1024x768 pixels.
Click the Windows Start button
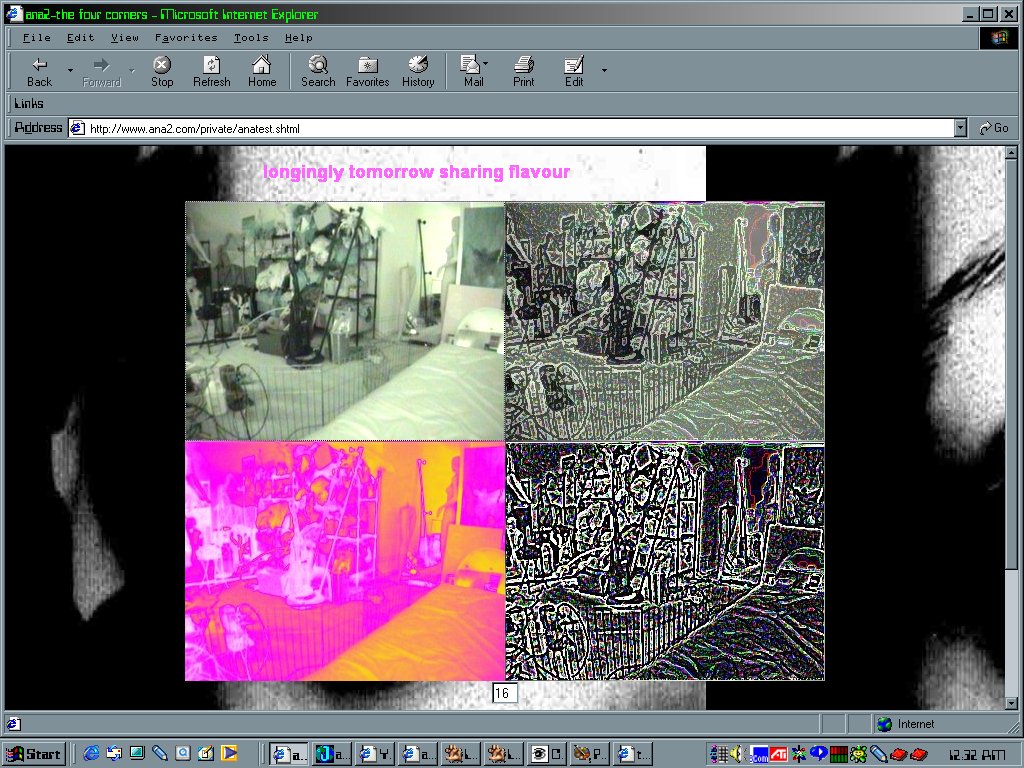click(35, 754)
